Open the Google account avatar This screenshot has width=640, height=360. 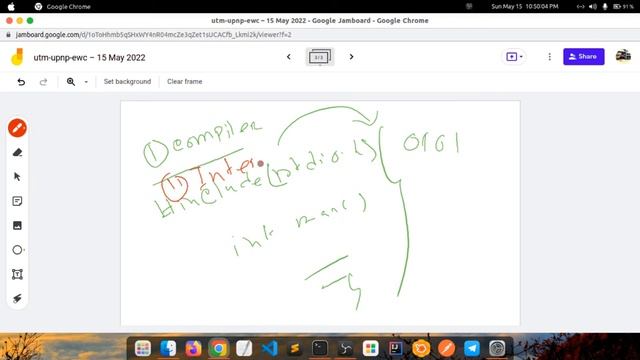(623, 56)
